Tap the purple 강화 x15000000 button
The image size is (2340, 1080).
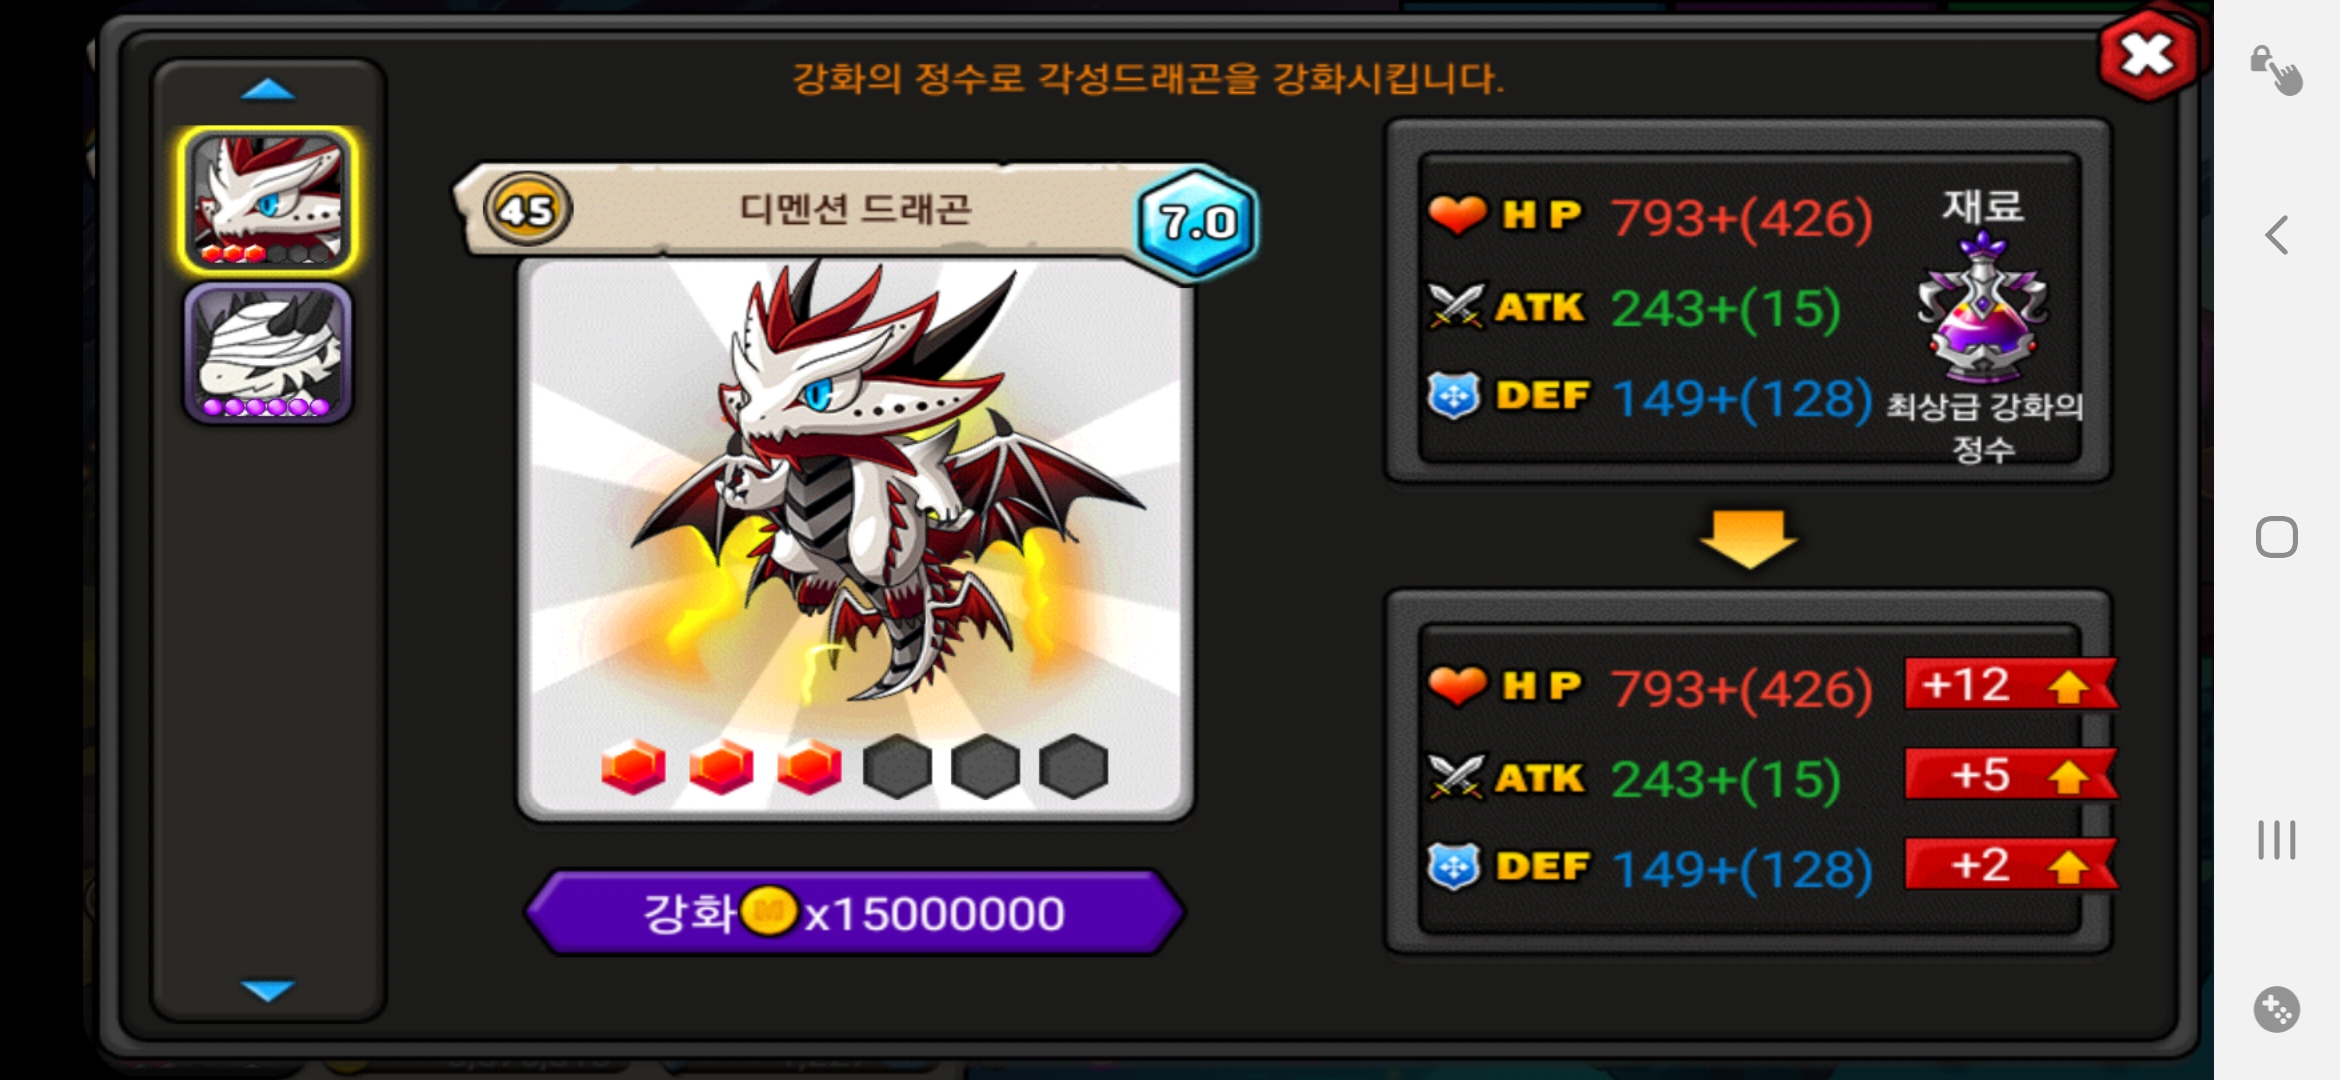[x=855, y=912]
